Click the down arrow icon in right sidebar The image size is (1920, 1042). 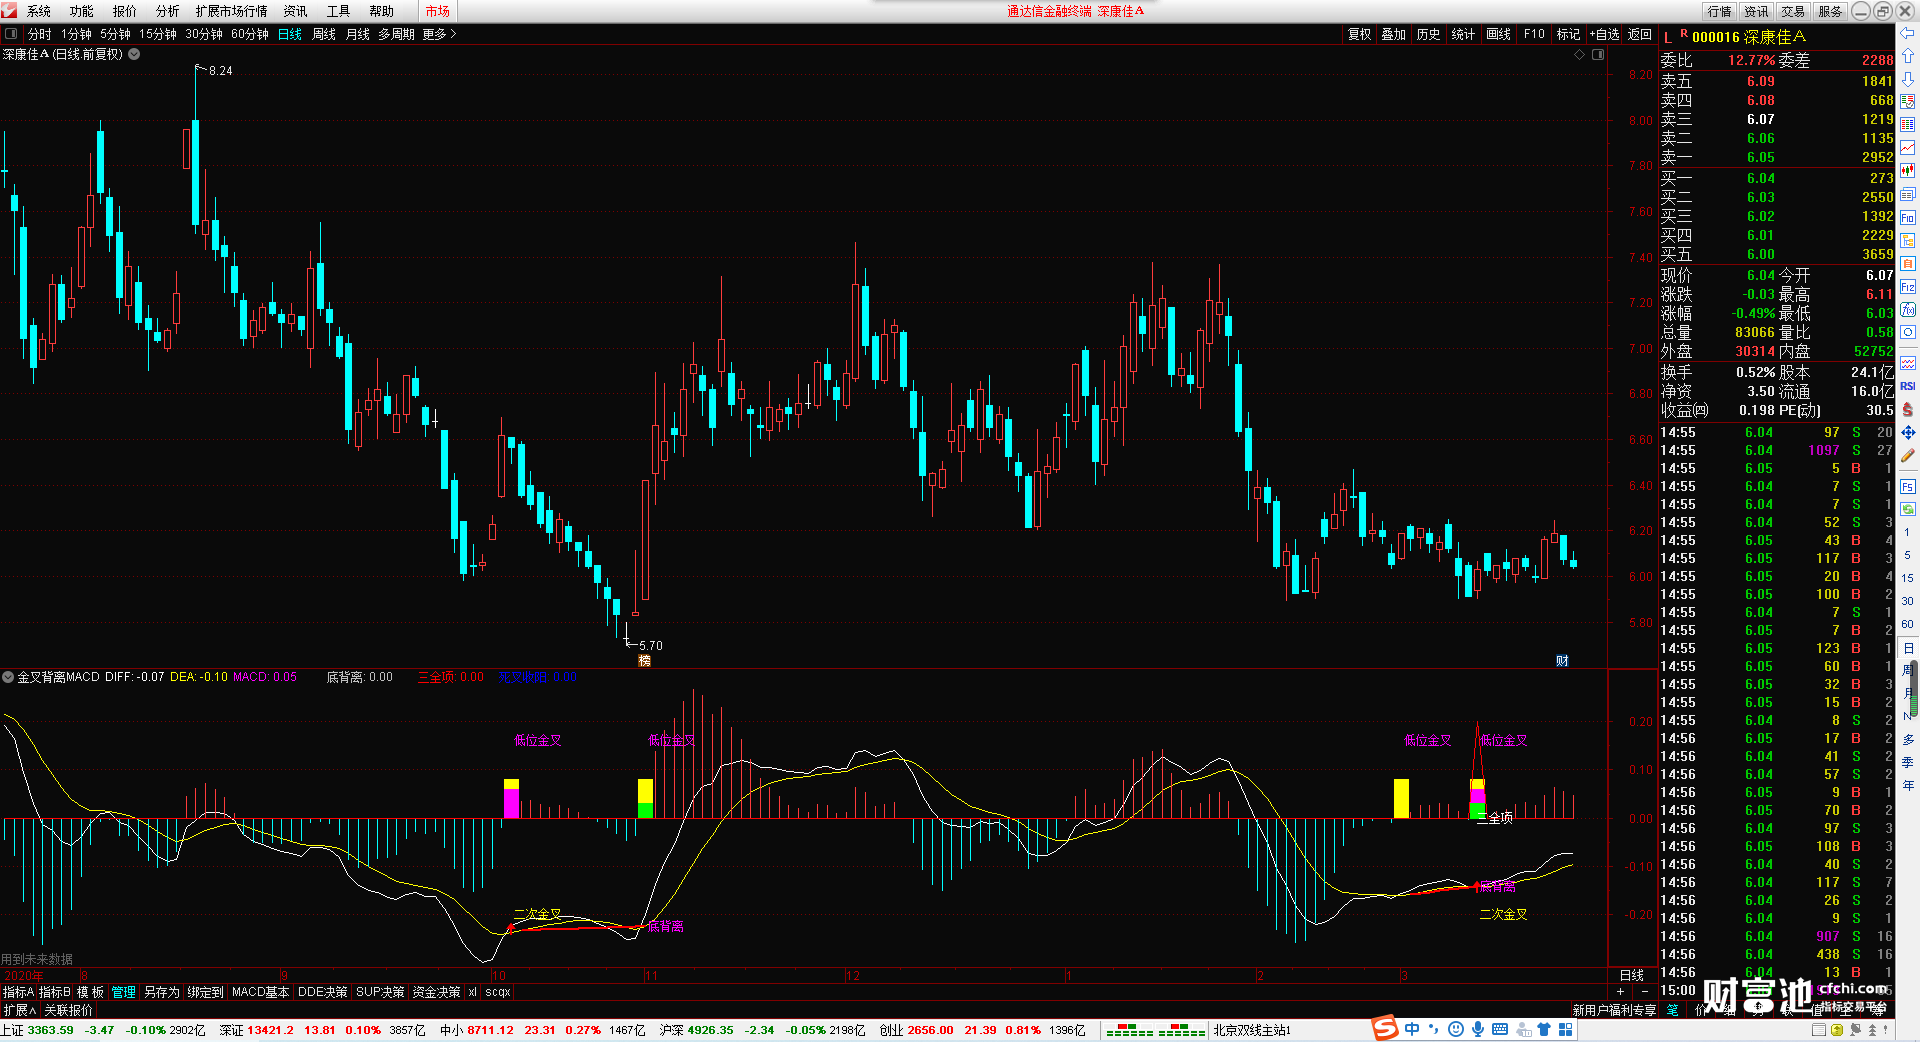1908,79
